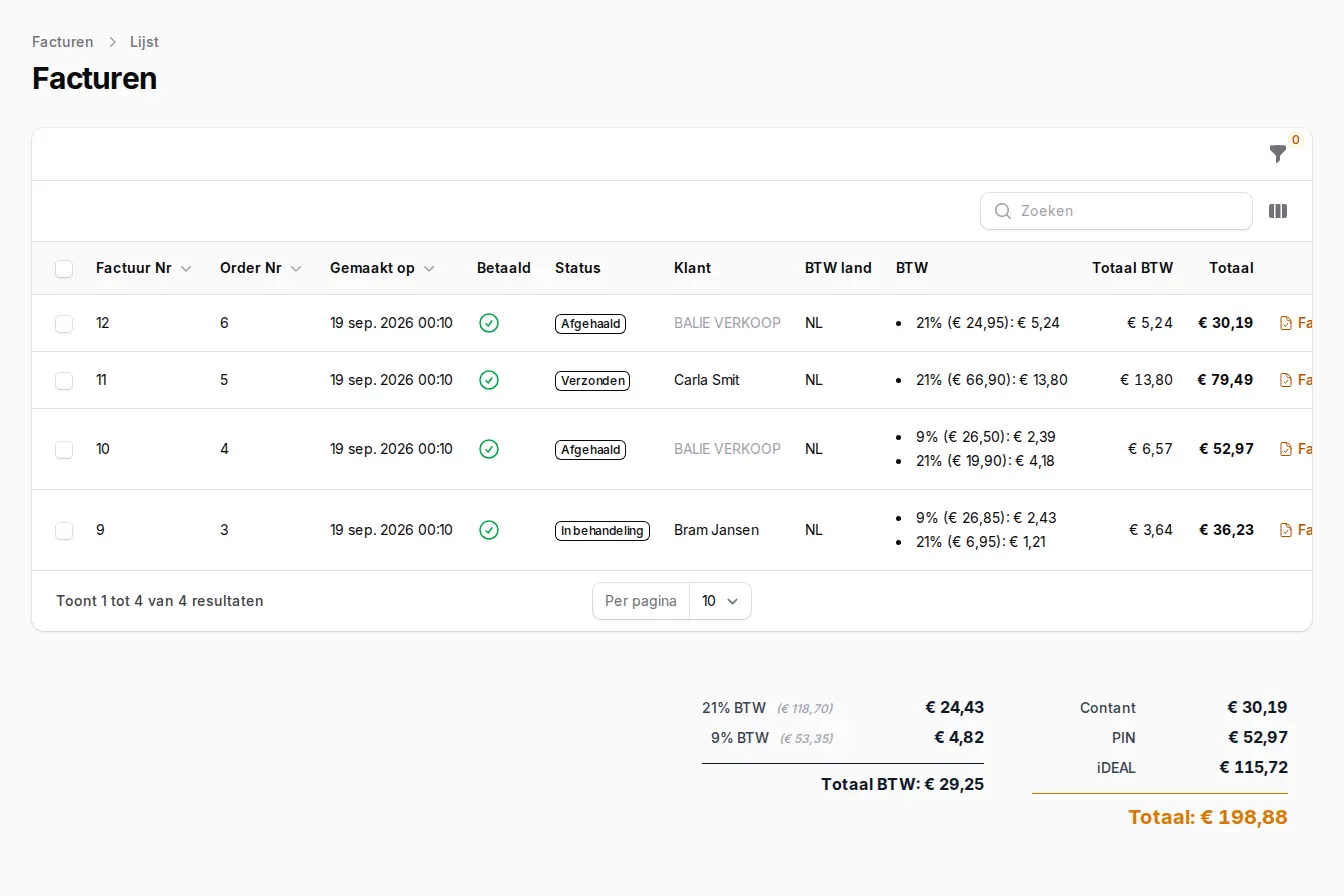
Task: Select the row checkbox of invoice 9
Action: (x=64, y=530)
